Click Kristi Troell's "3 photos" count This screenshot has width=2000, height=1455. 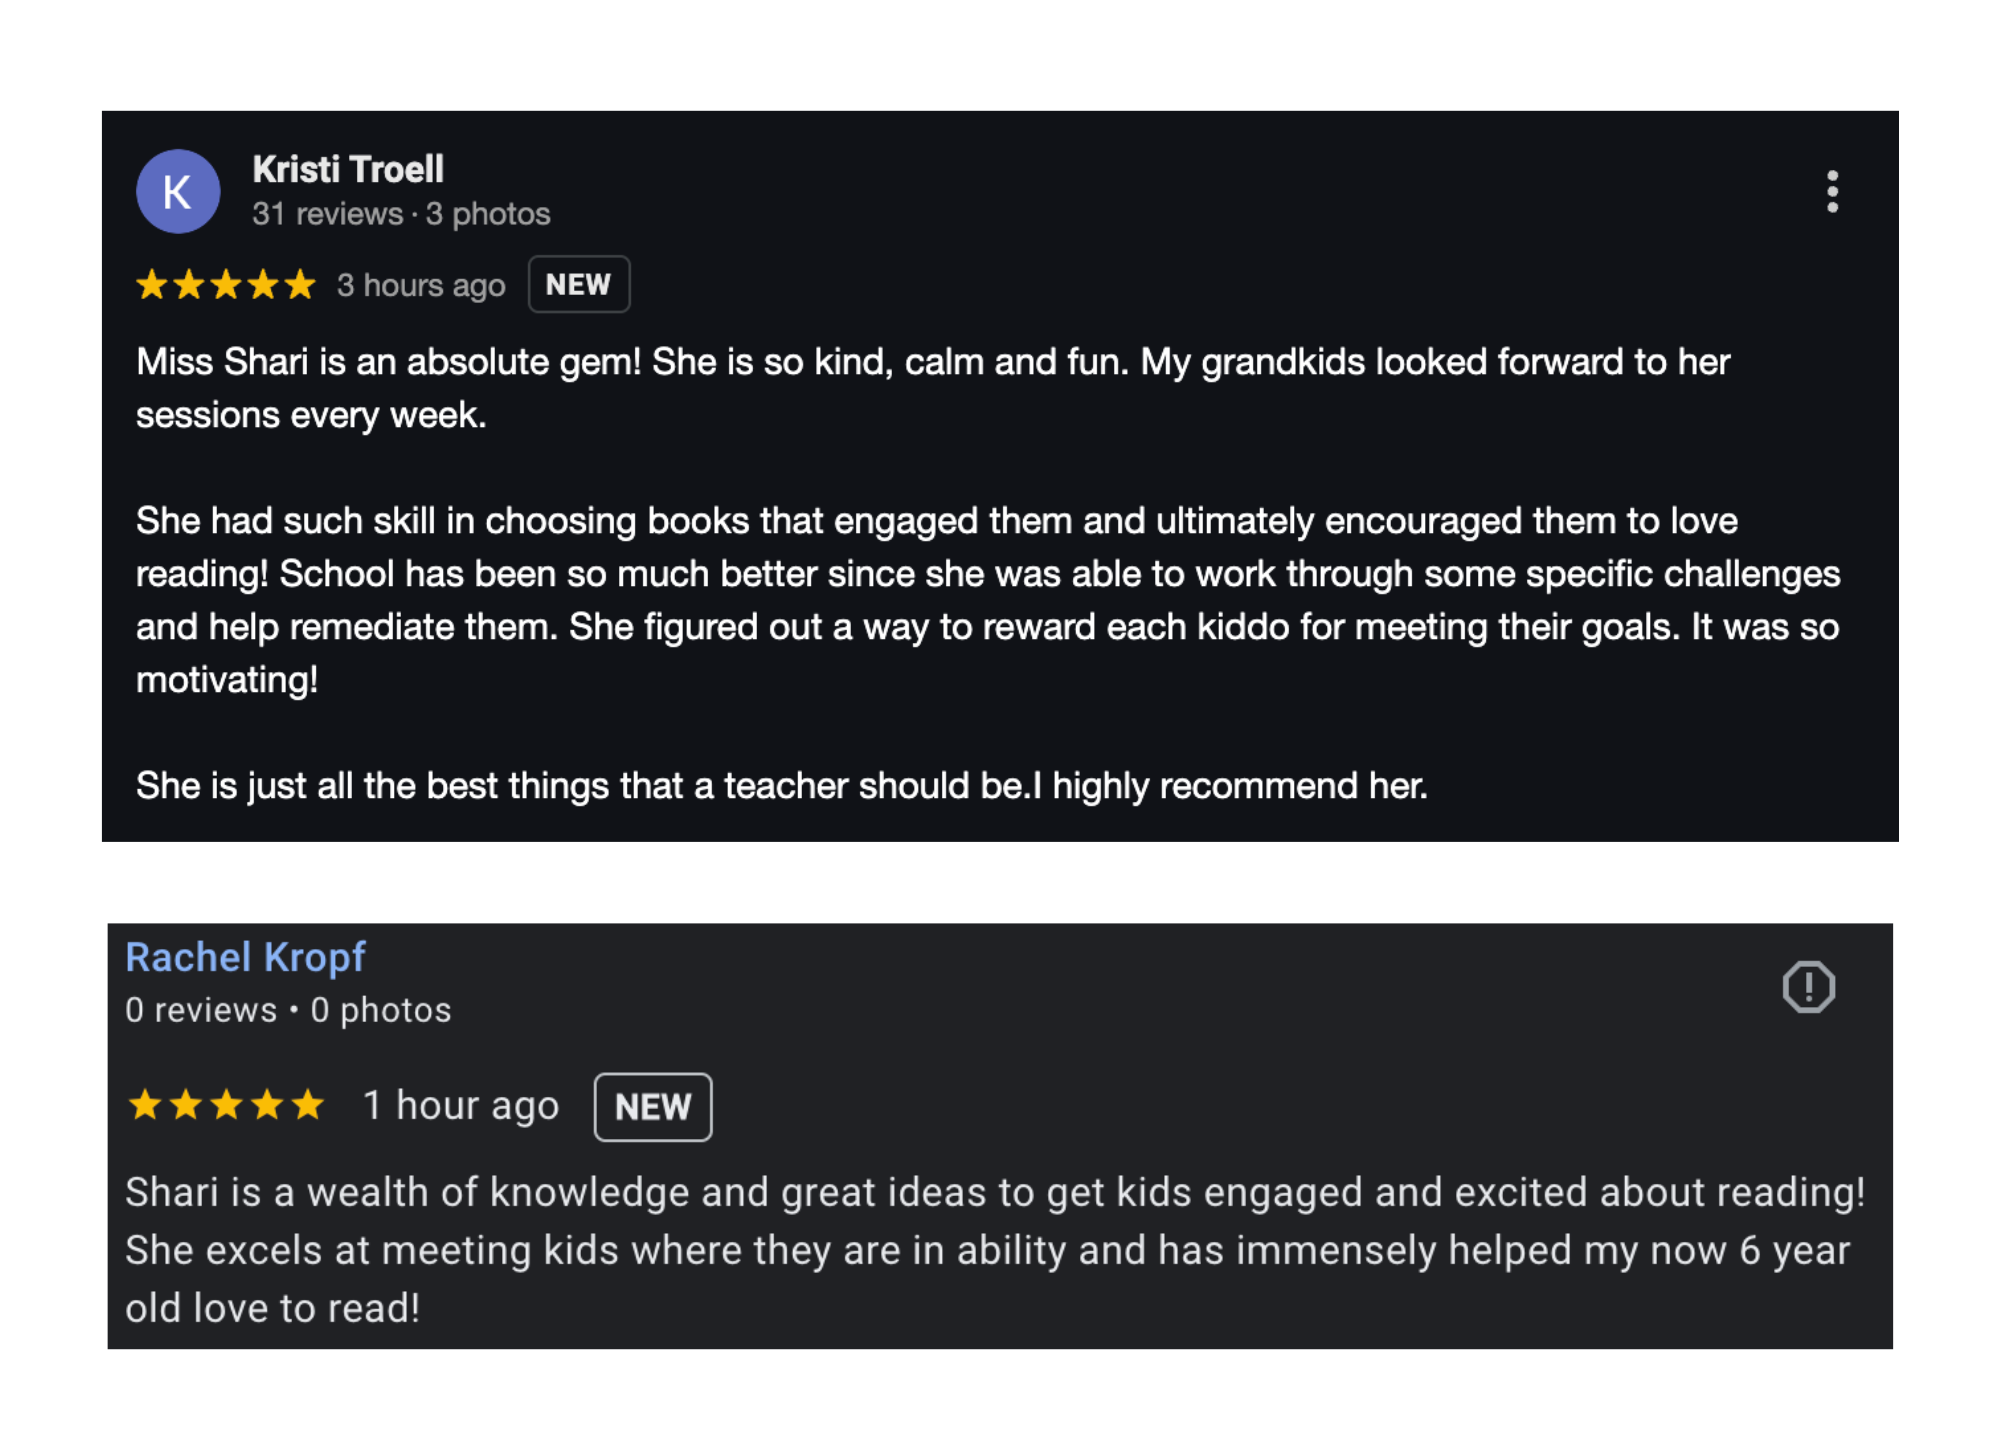pyautogui.click(x=488, y=214)
